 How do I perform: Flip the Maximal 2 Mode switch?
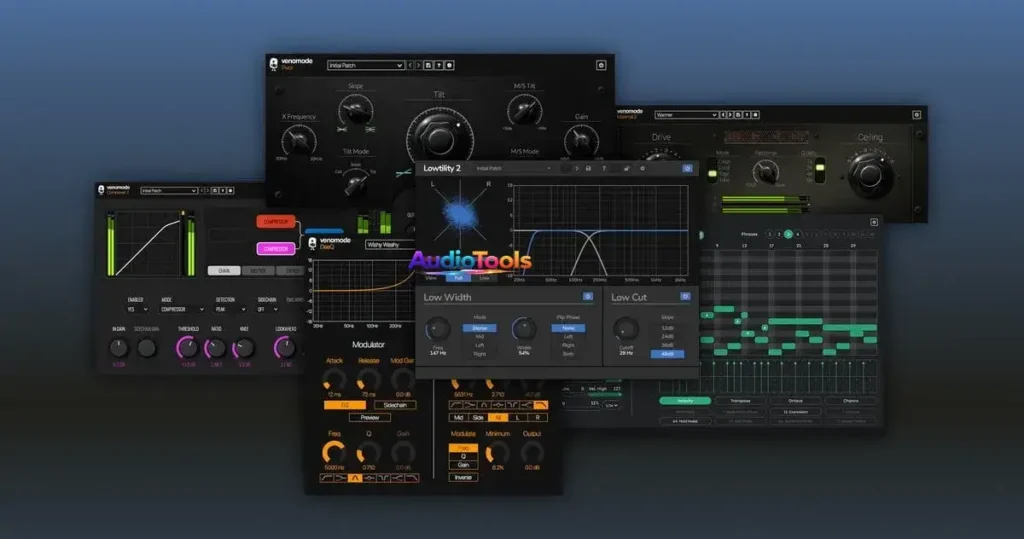click(712, 170)
